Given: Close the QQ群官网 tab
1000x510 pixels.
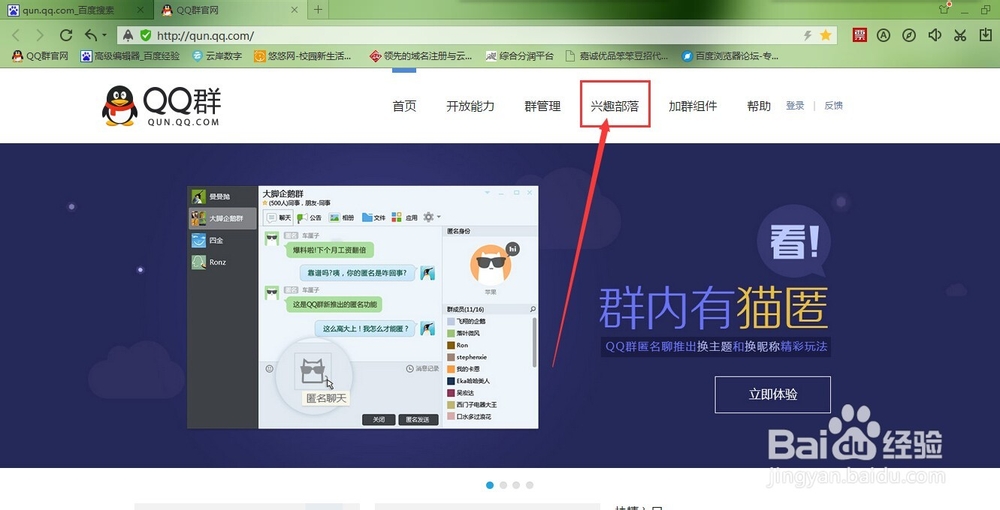Looking at the screenshot, I should point(294,10).
